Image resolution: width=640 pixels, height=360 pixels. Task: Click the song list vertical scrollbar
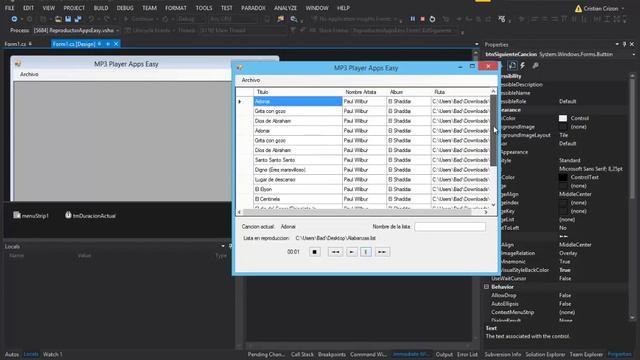pos(493,148)
